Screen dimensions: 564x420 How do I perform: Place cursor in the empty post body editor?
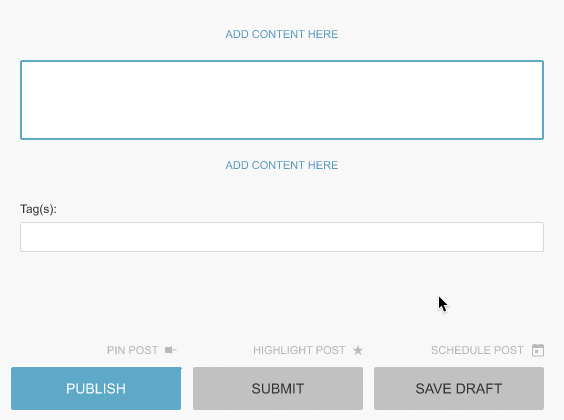coord(282,100)
